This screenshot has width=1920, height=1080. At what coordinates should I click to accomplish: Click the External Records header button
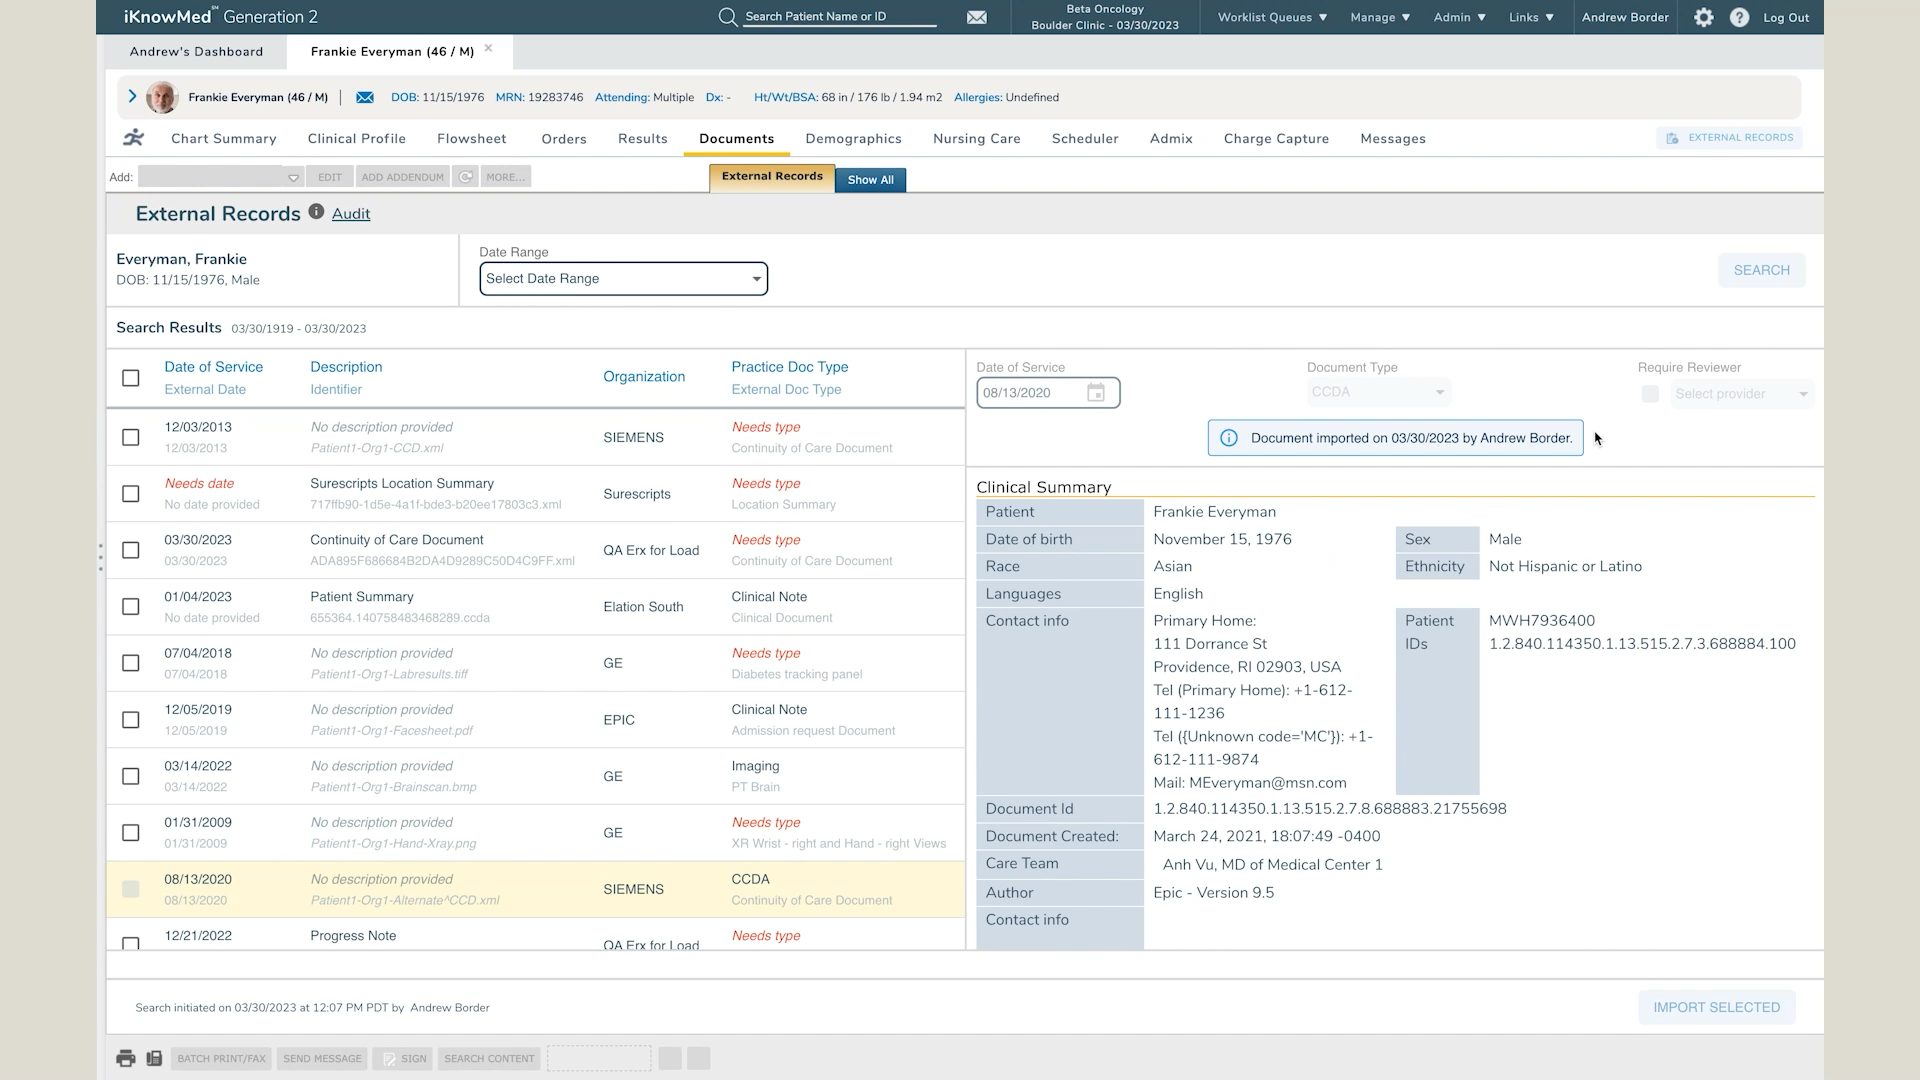[1730, 138]
